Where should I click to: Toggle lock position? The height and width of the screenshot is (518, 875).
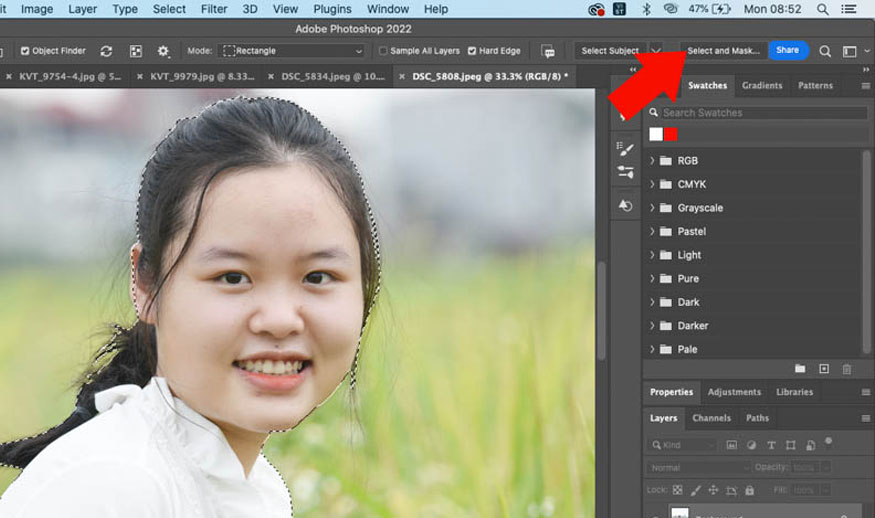point(713,490)
